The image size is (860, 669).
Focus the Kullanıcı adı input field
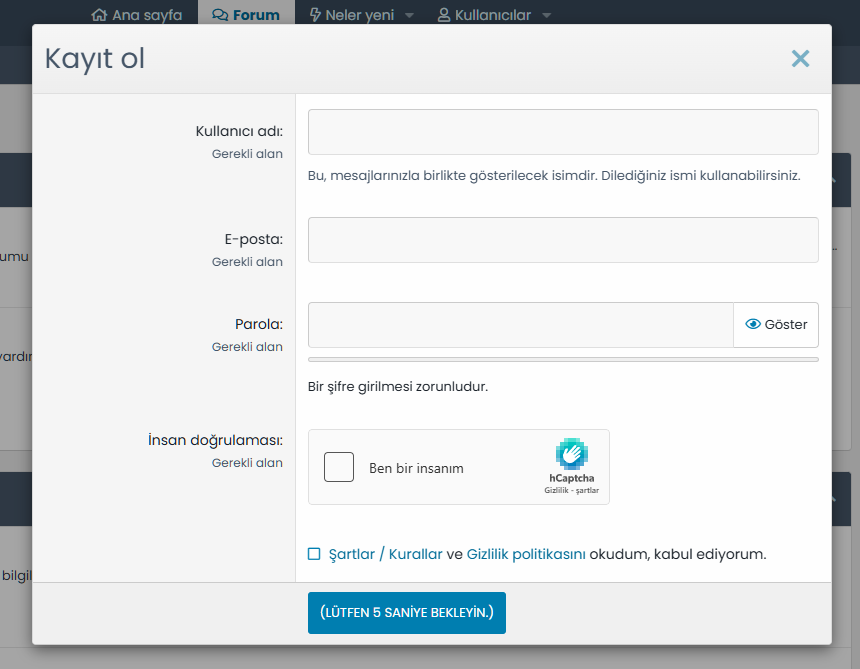tap(563, 132)
